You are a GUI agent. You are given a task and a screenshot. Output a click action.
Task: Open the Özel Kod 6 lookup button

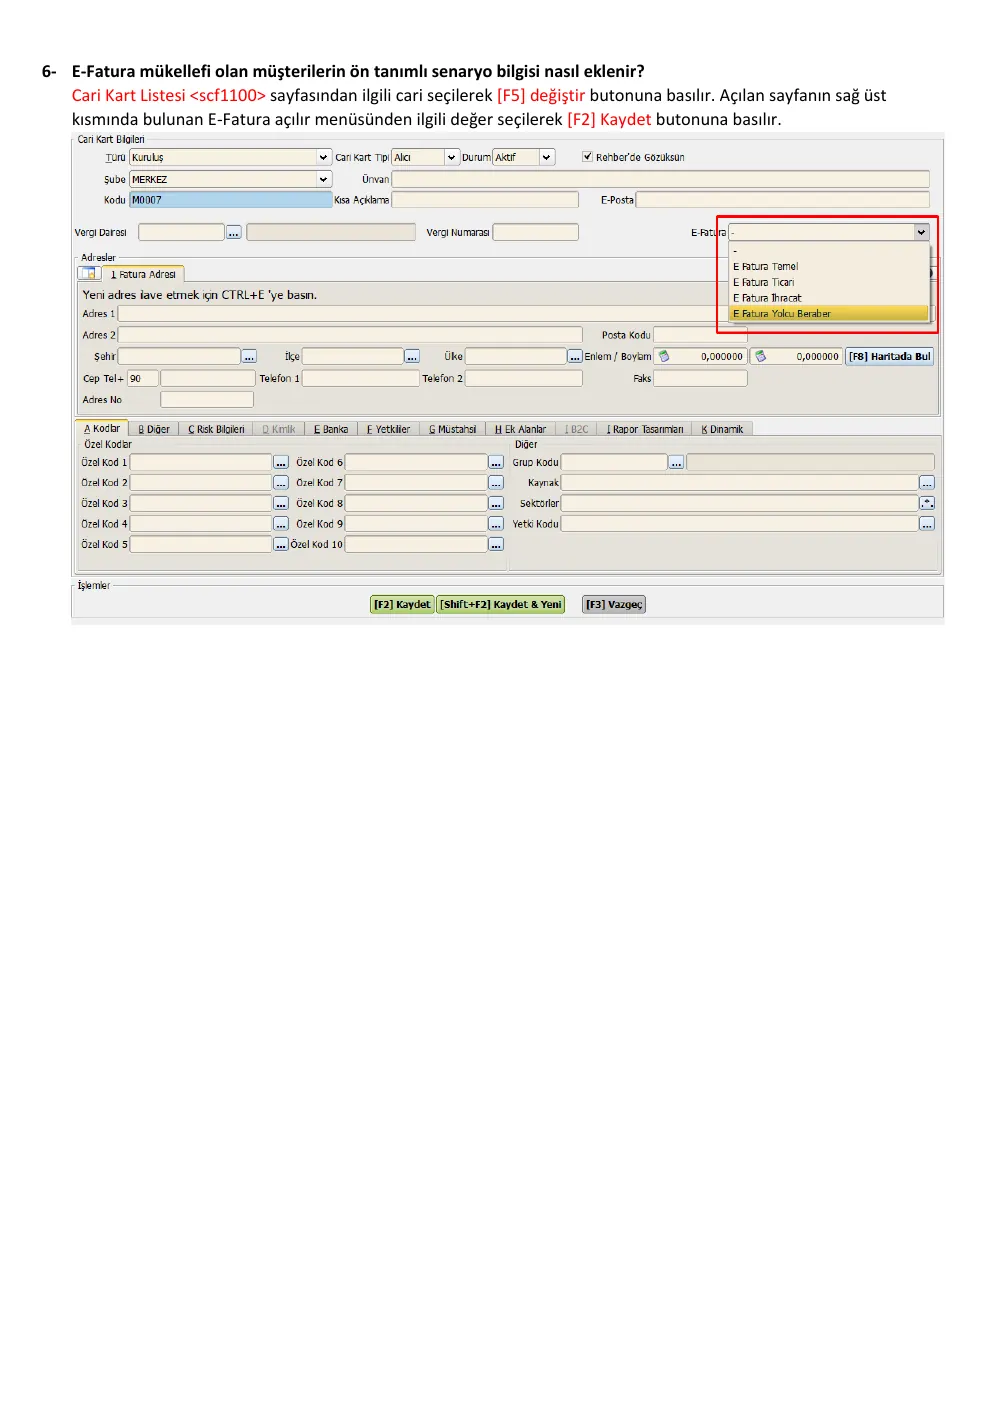pos(496,463)
